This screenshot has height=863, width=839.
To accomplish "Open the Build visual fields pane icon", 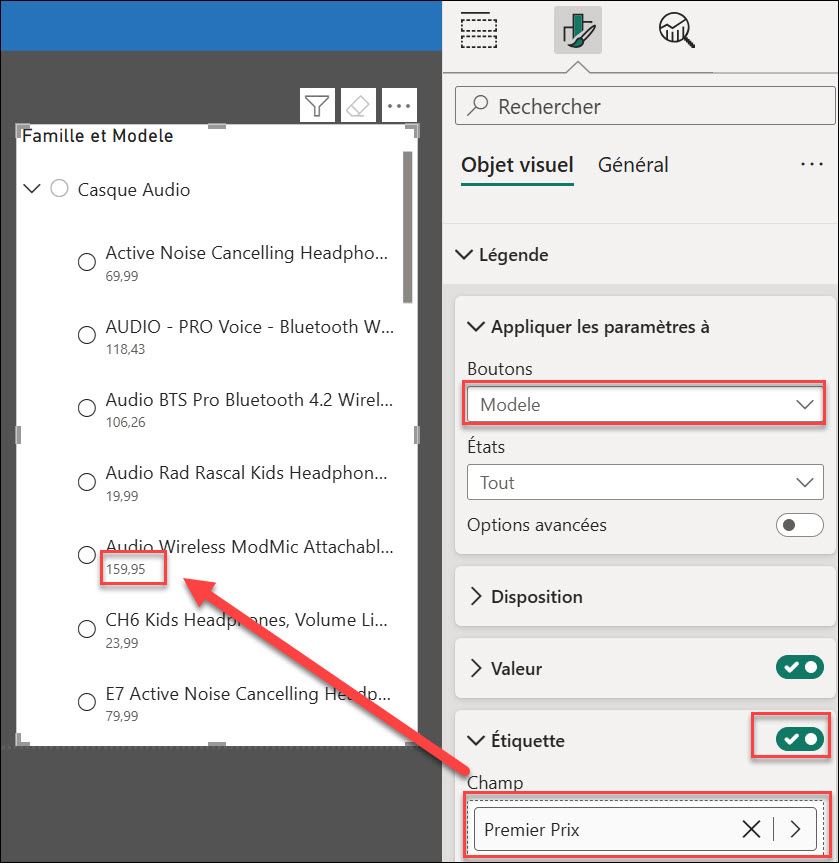I will coord(479,30).
